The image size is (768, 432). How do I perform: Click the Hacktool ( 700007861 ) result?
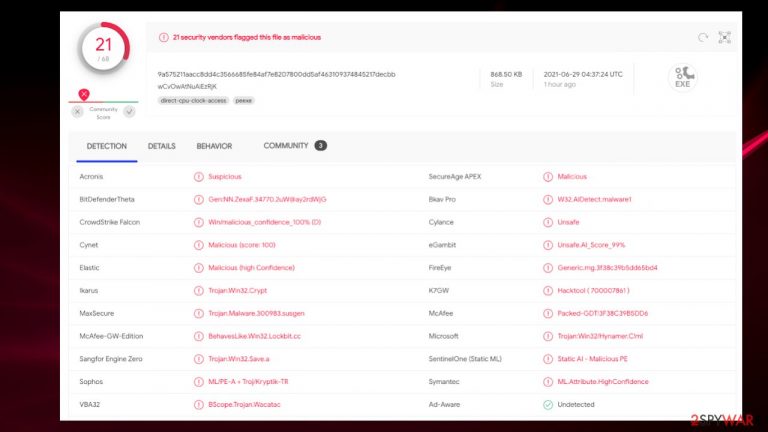(x=593, y=291)
